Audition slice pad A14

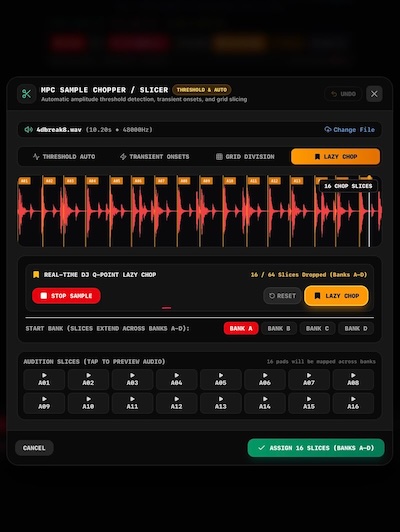265,403
